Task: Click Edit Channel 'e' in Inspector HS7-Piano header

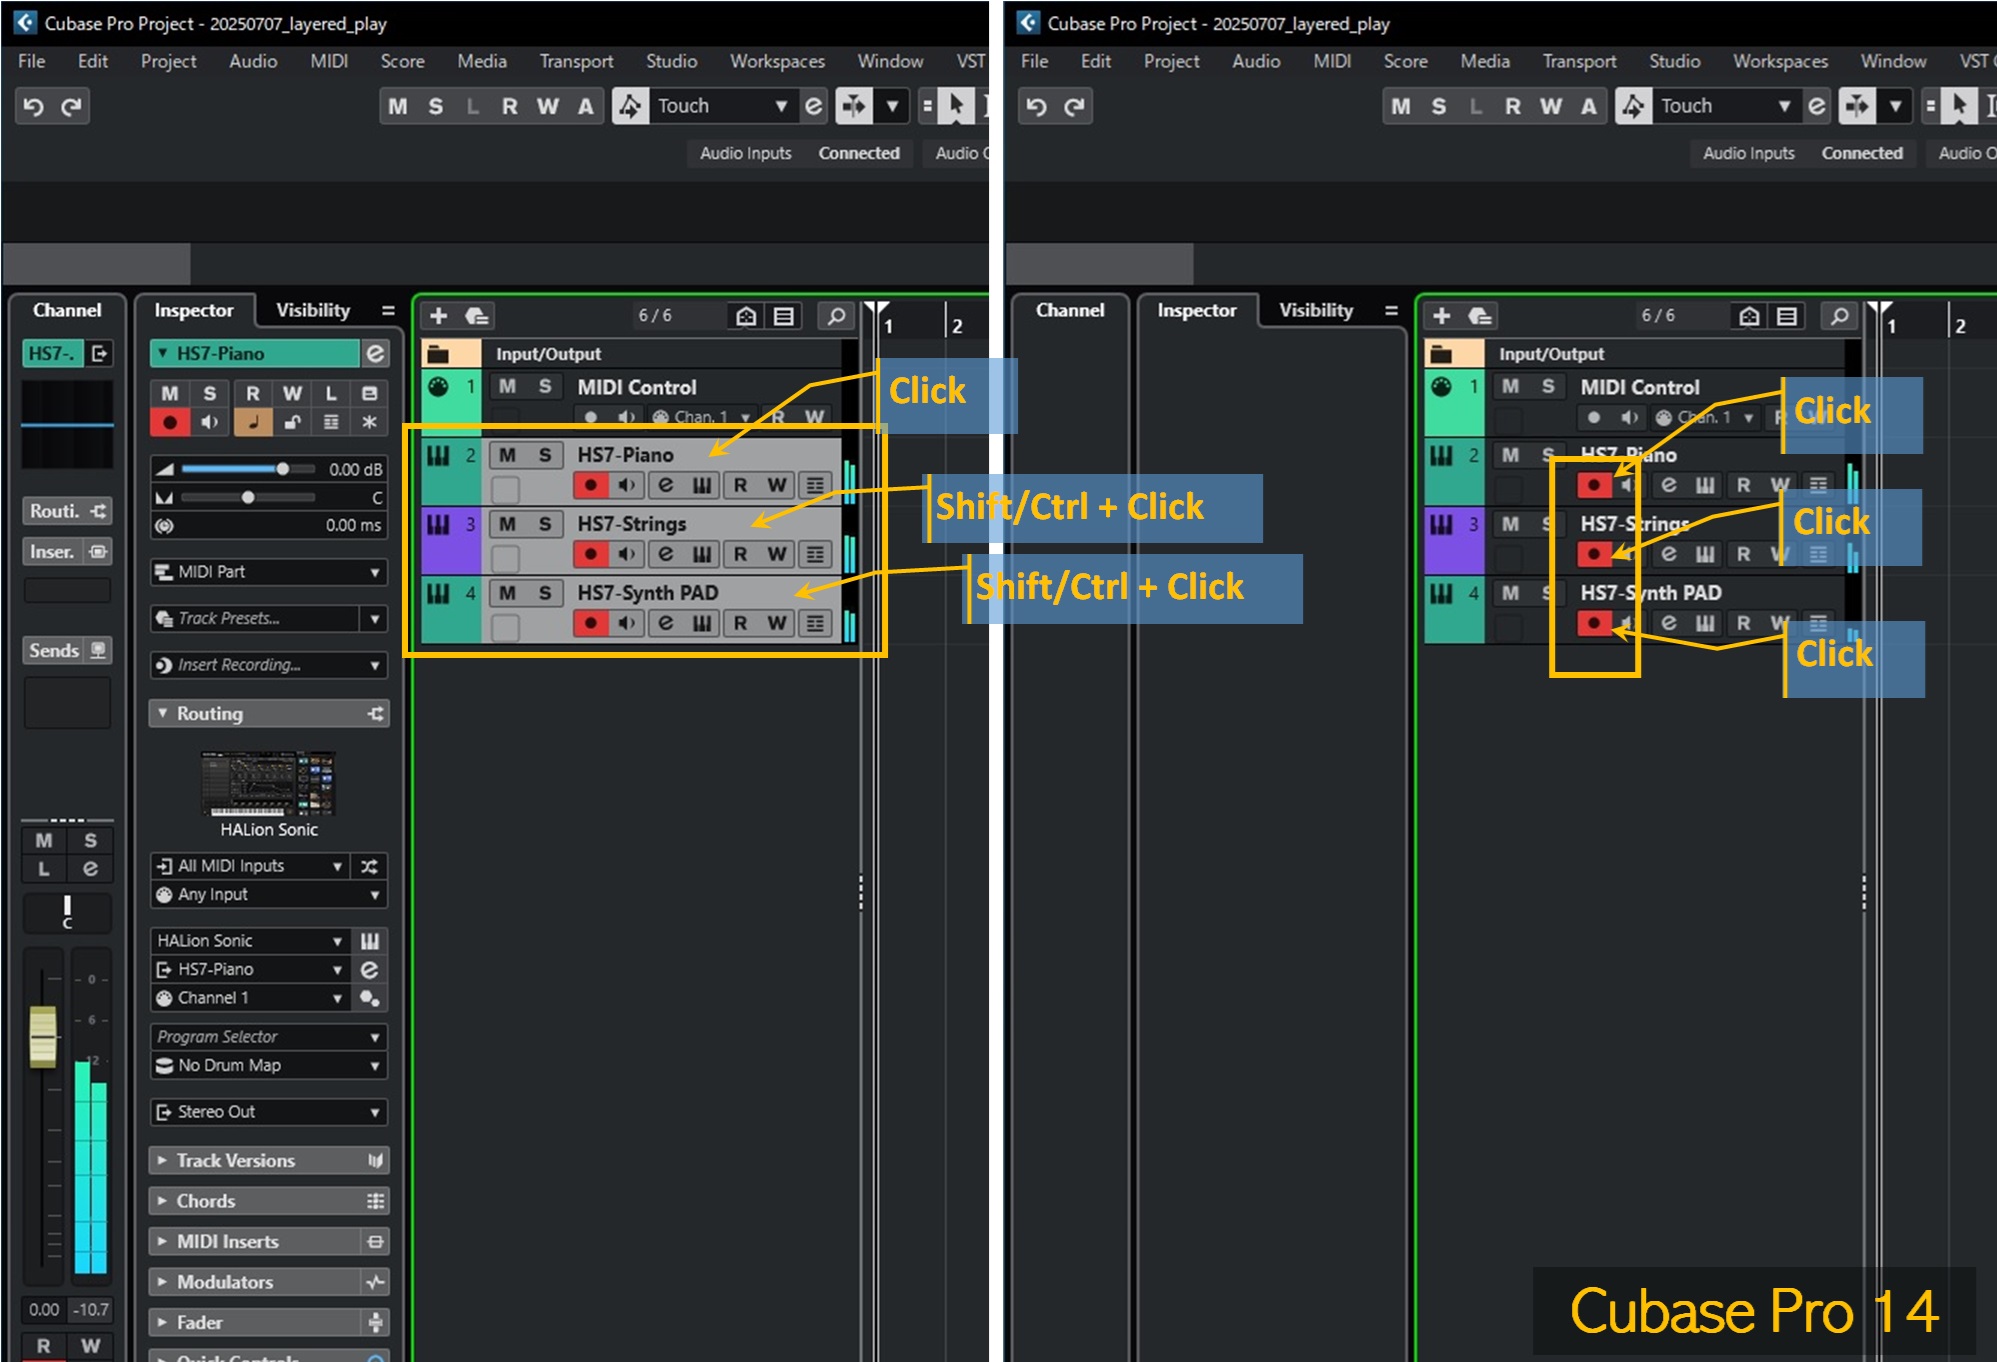Action: coord(375,353)
